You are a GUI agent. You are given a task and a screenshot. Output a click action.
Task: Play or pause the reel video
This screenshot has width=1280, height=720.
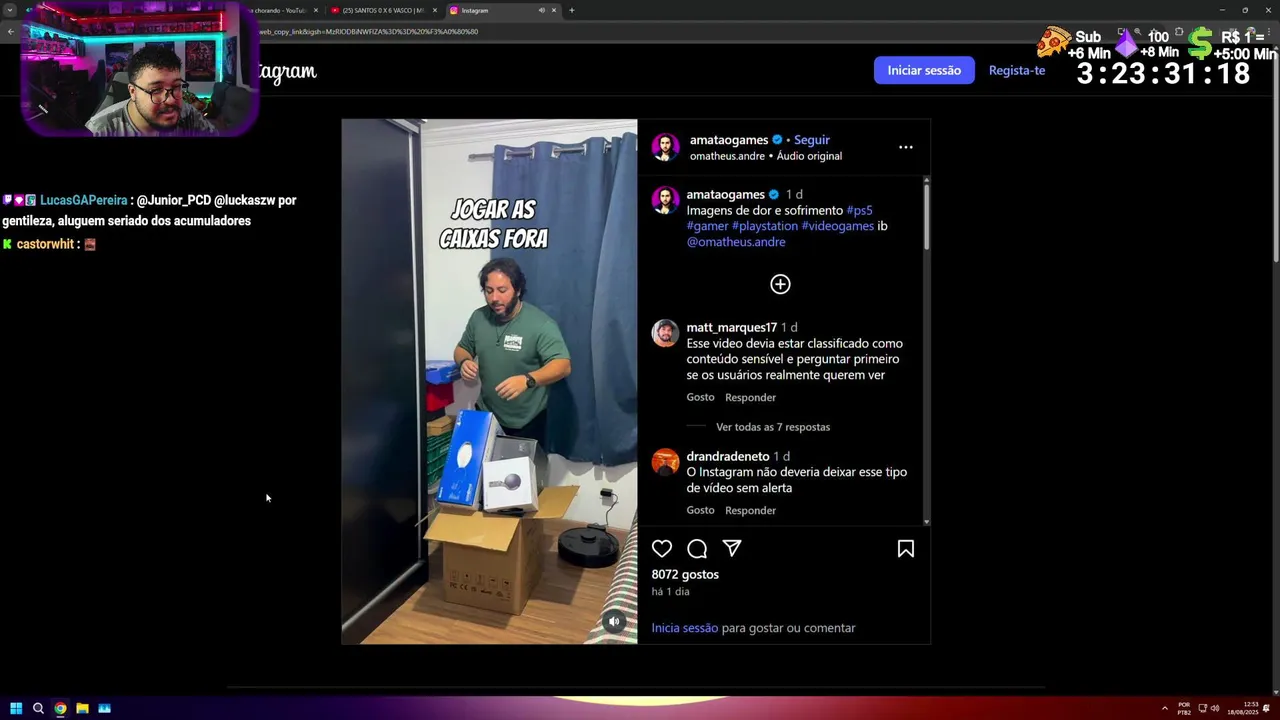(x=489, y=381)
